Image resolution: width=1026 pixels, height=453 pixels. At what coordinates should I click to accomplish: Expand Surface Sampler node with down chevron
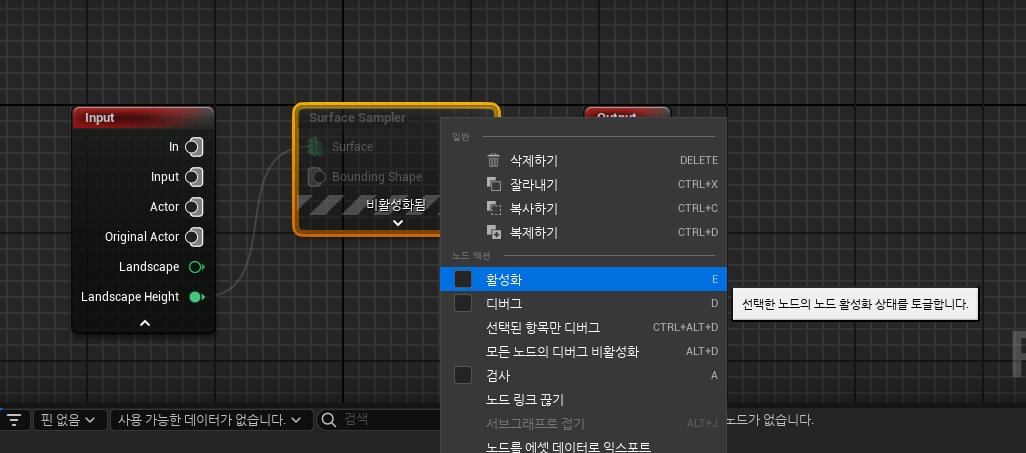(x=397, y=223)
